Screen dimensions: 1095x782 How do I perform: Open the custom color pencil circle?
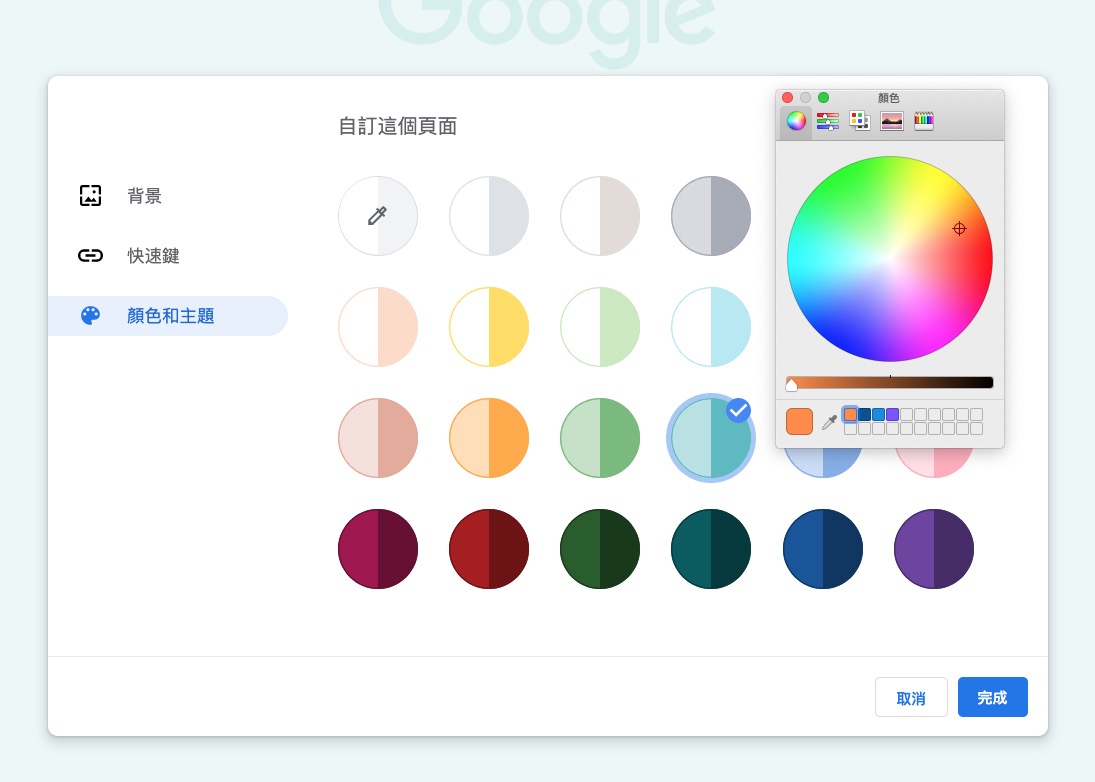[x=378, y=216]
